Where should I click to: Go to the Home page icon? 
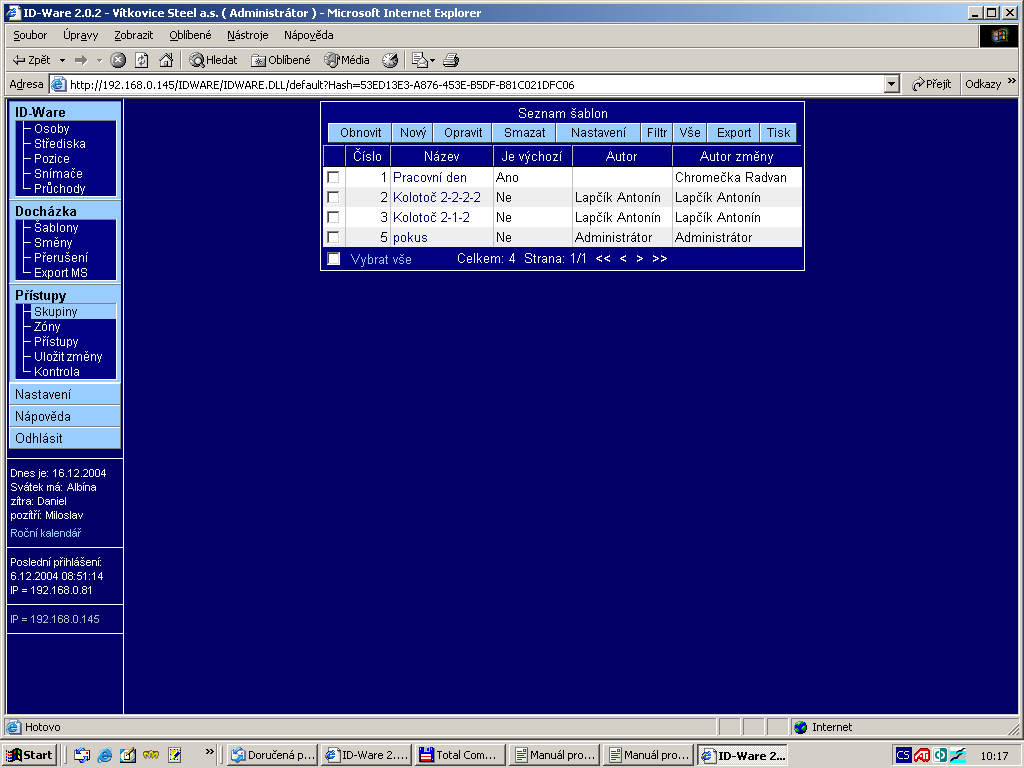166,60
